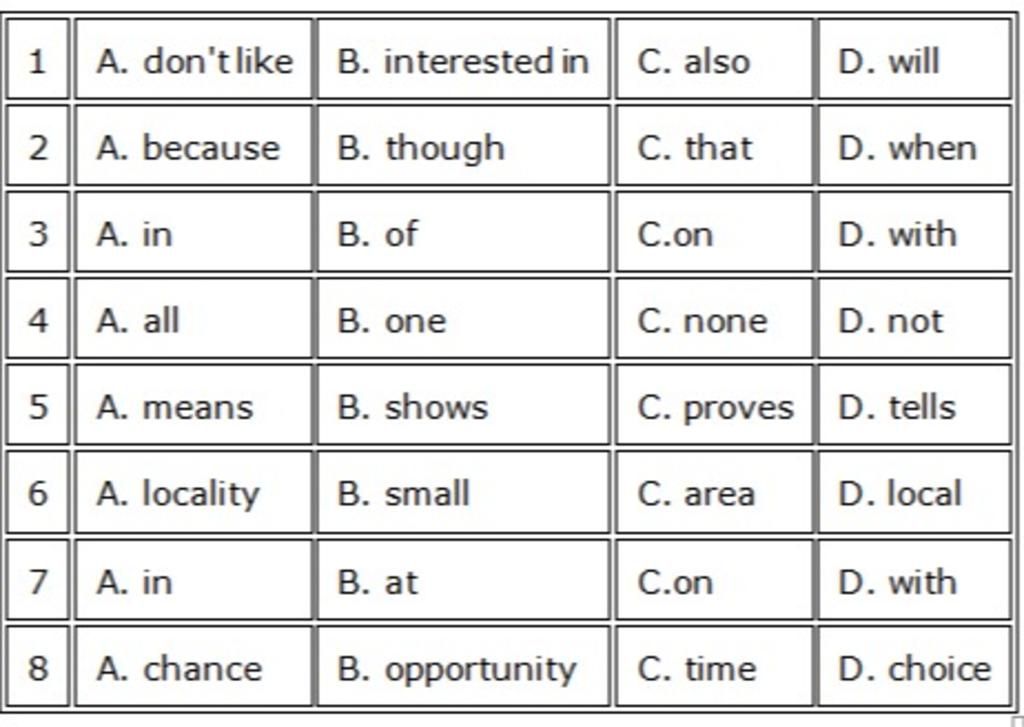Screen dimensions: 1024x727
Task: Select option D. choice
Action: tap(914, 669)
